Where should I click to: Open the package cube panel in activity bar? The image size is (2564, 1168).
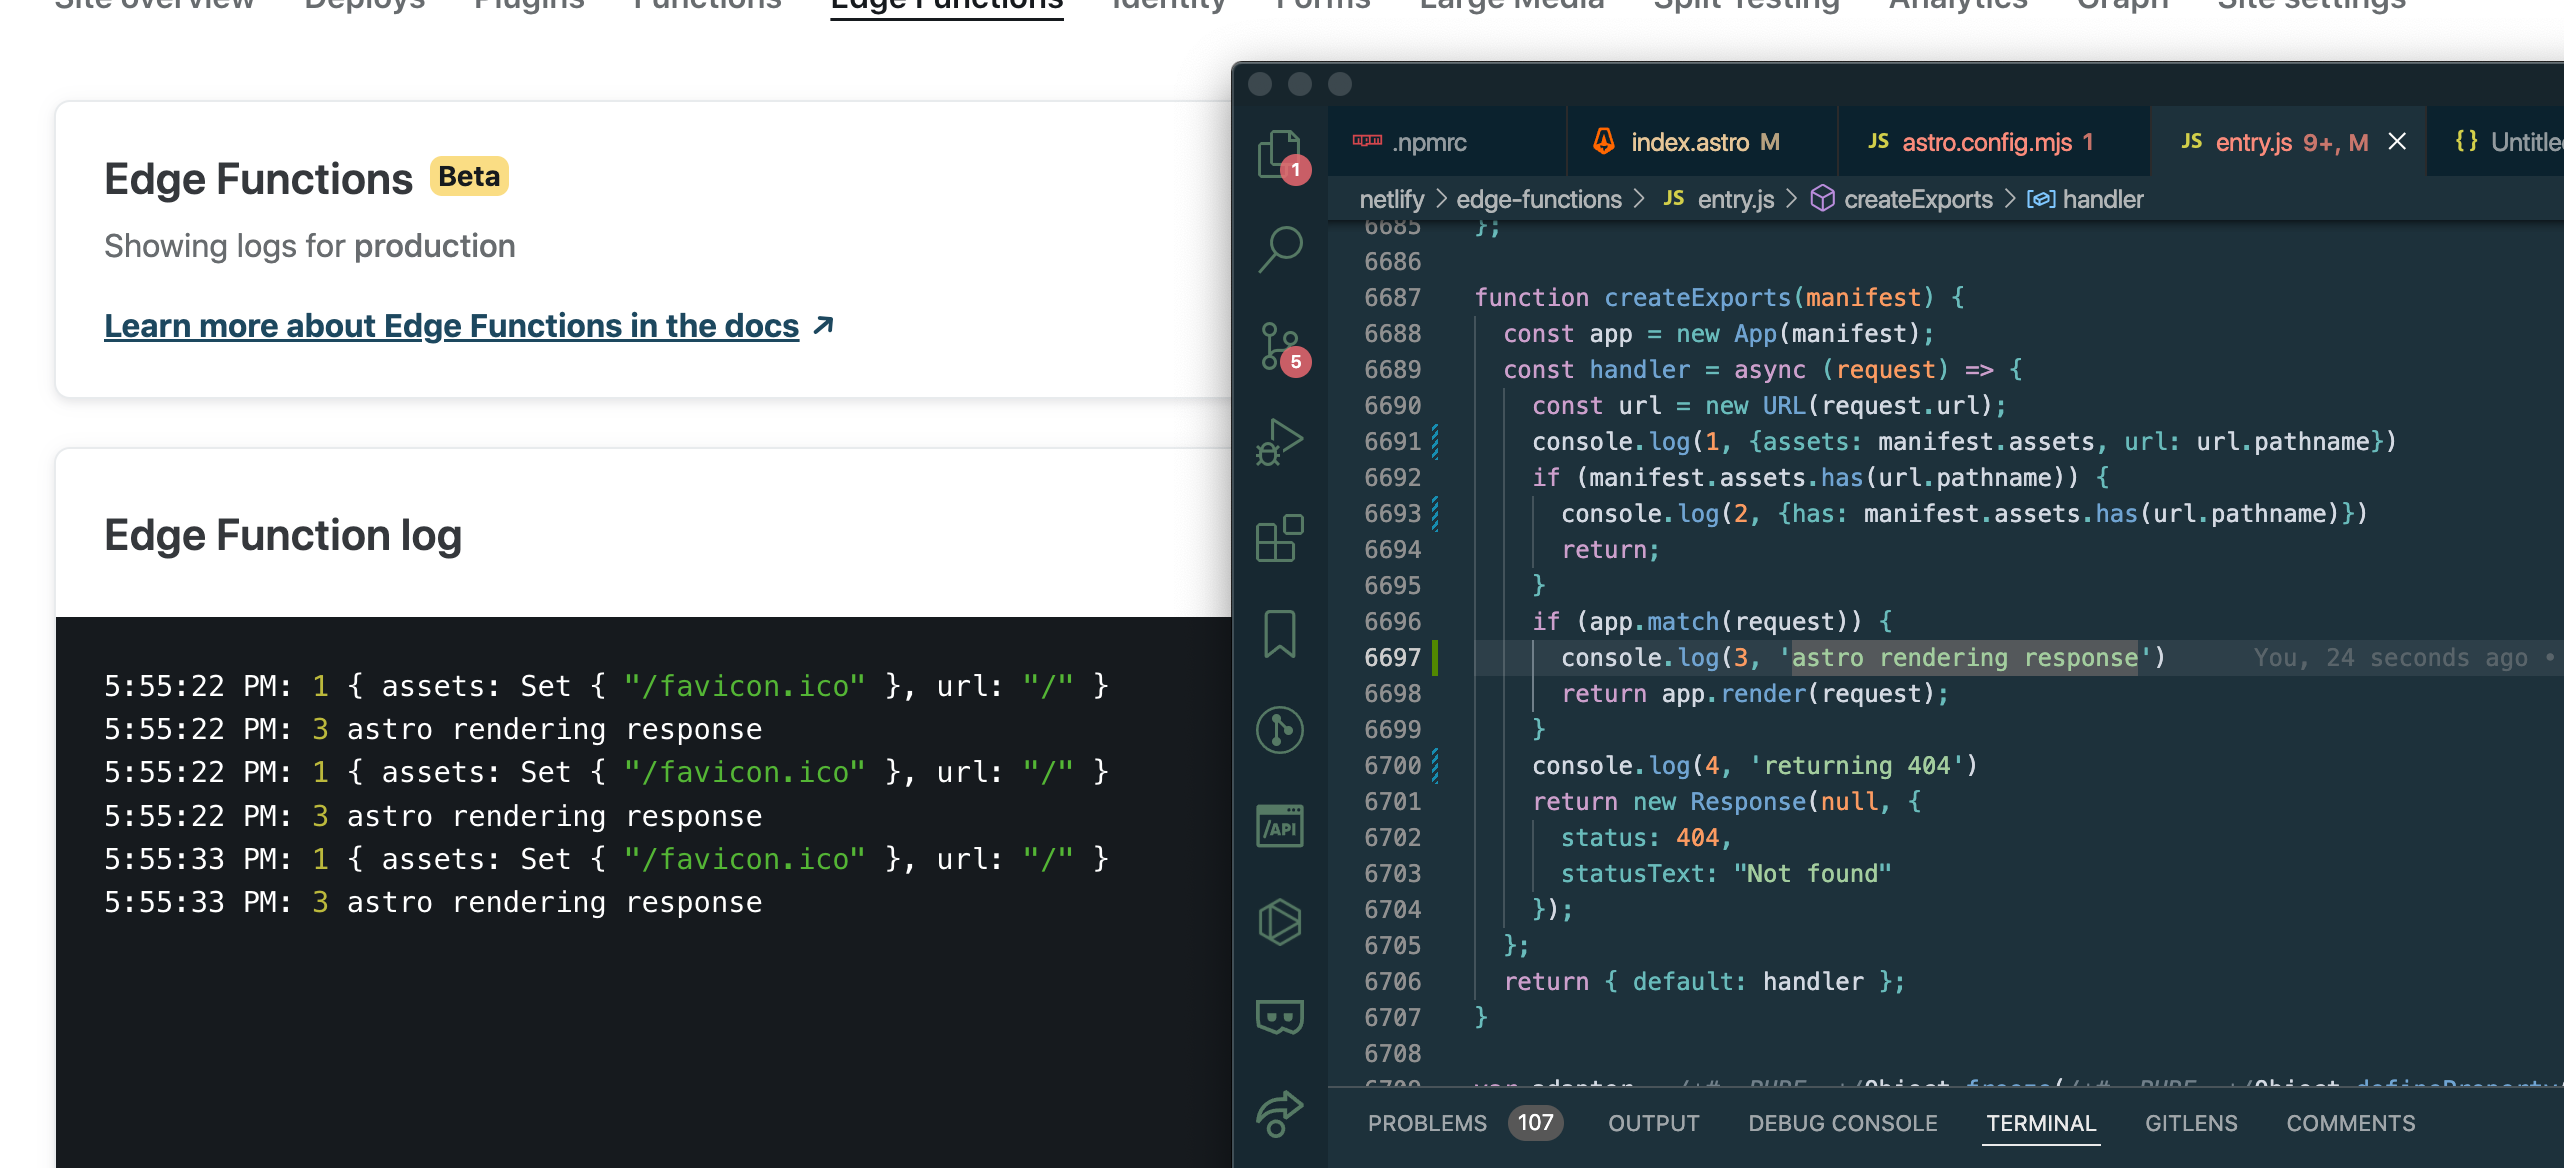(1280, 922)
